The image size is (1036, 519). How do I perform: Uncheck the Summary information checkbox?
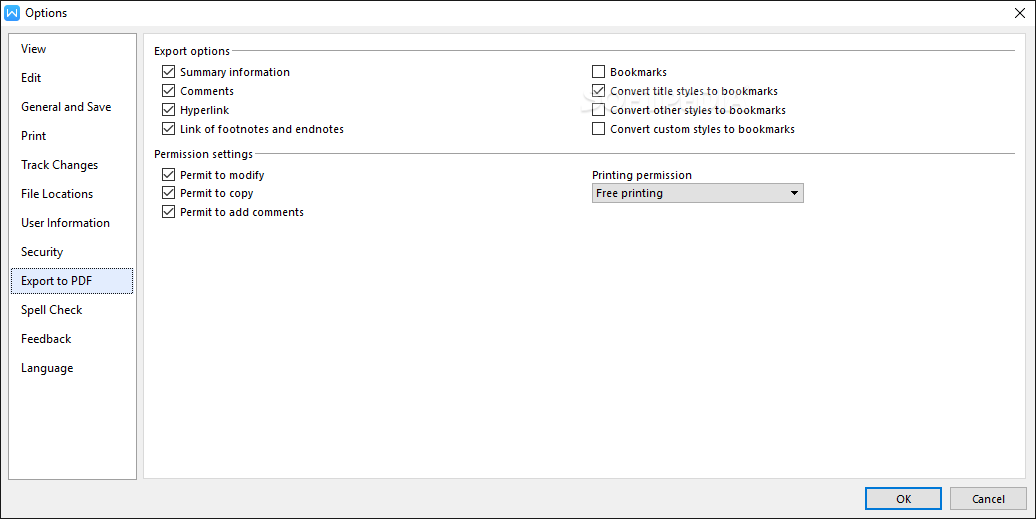click(x=168, y=71)
